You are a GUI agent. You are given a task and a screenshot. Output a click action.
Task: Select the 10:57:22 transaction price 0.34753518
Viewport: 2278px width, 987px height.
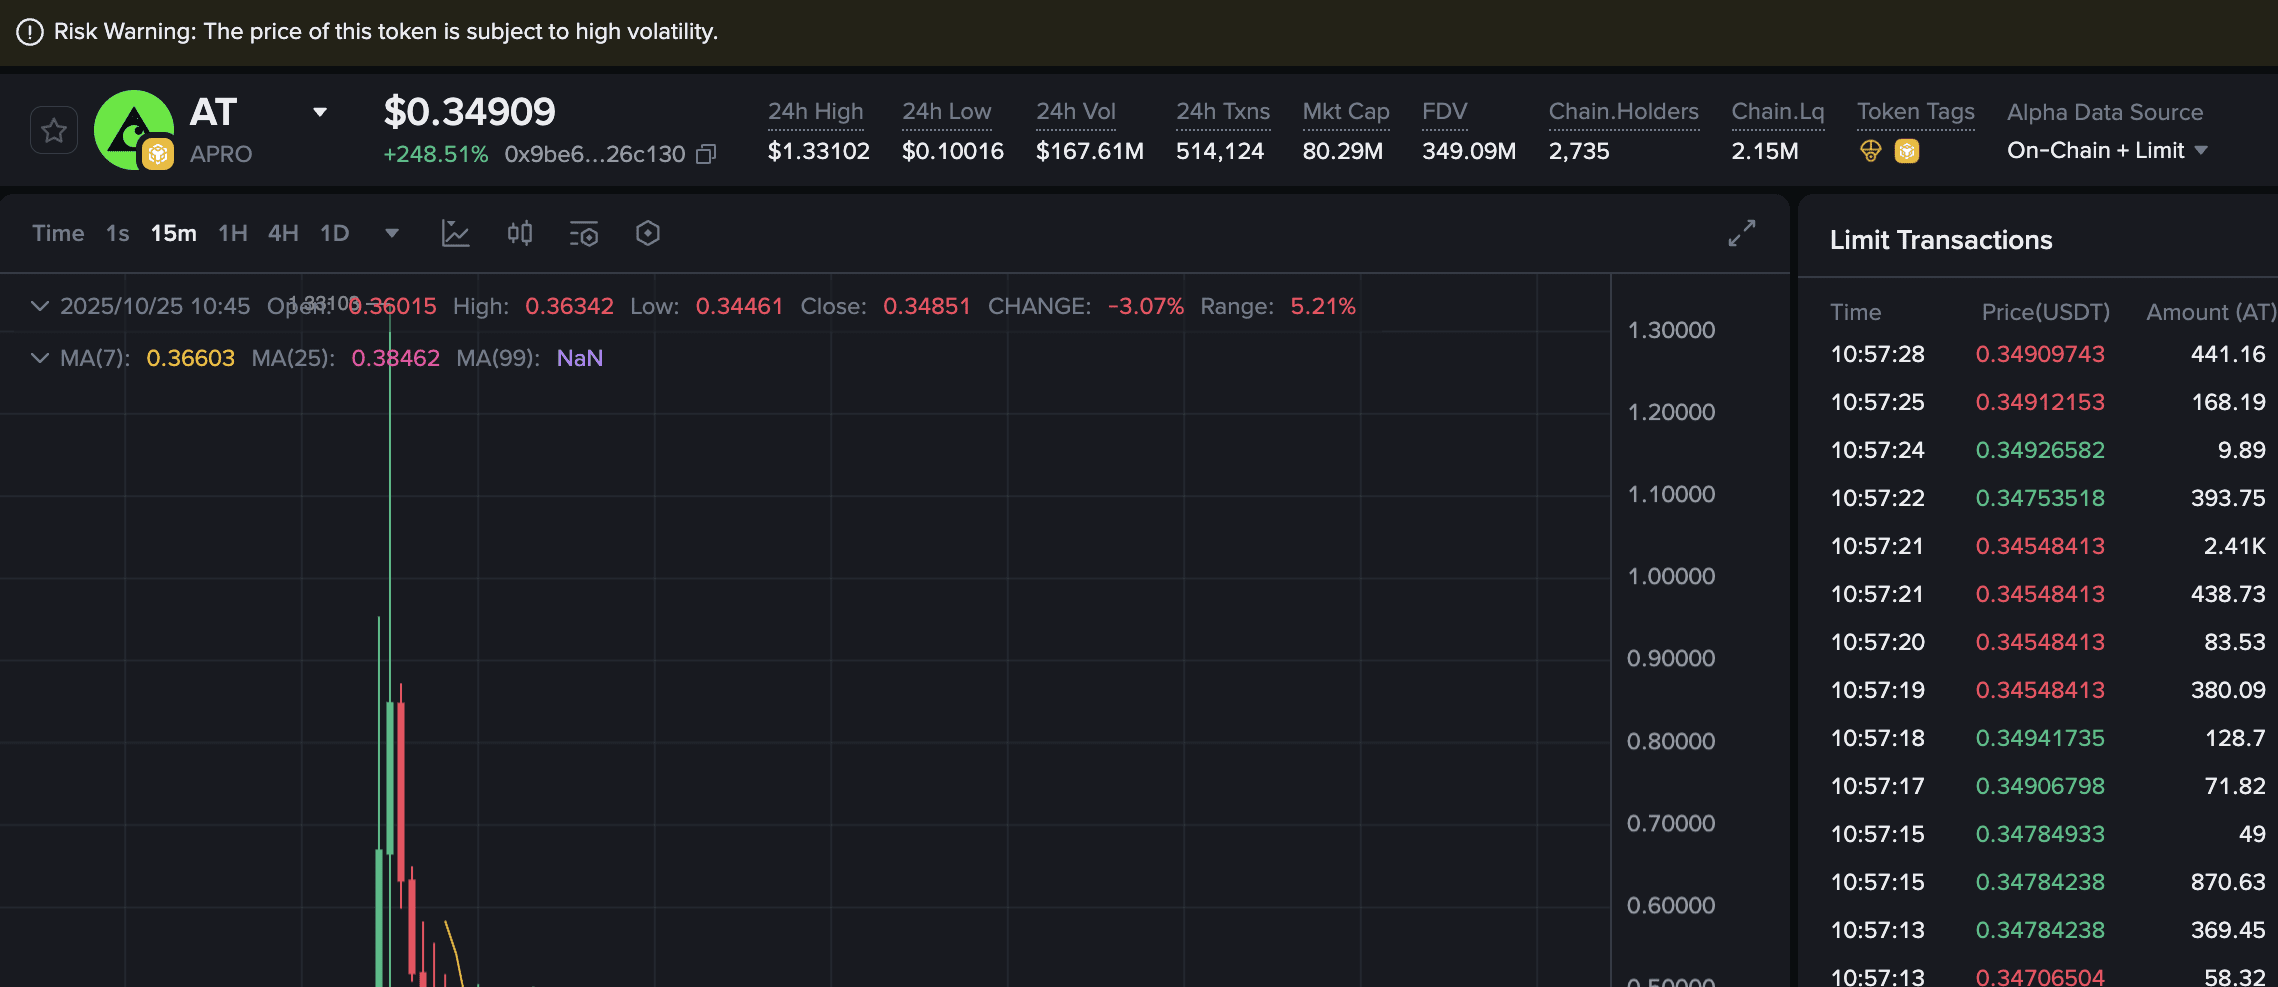pos(2040,498)
